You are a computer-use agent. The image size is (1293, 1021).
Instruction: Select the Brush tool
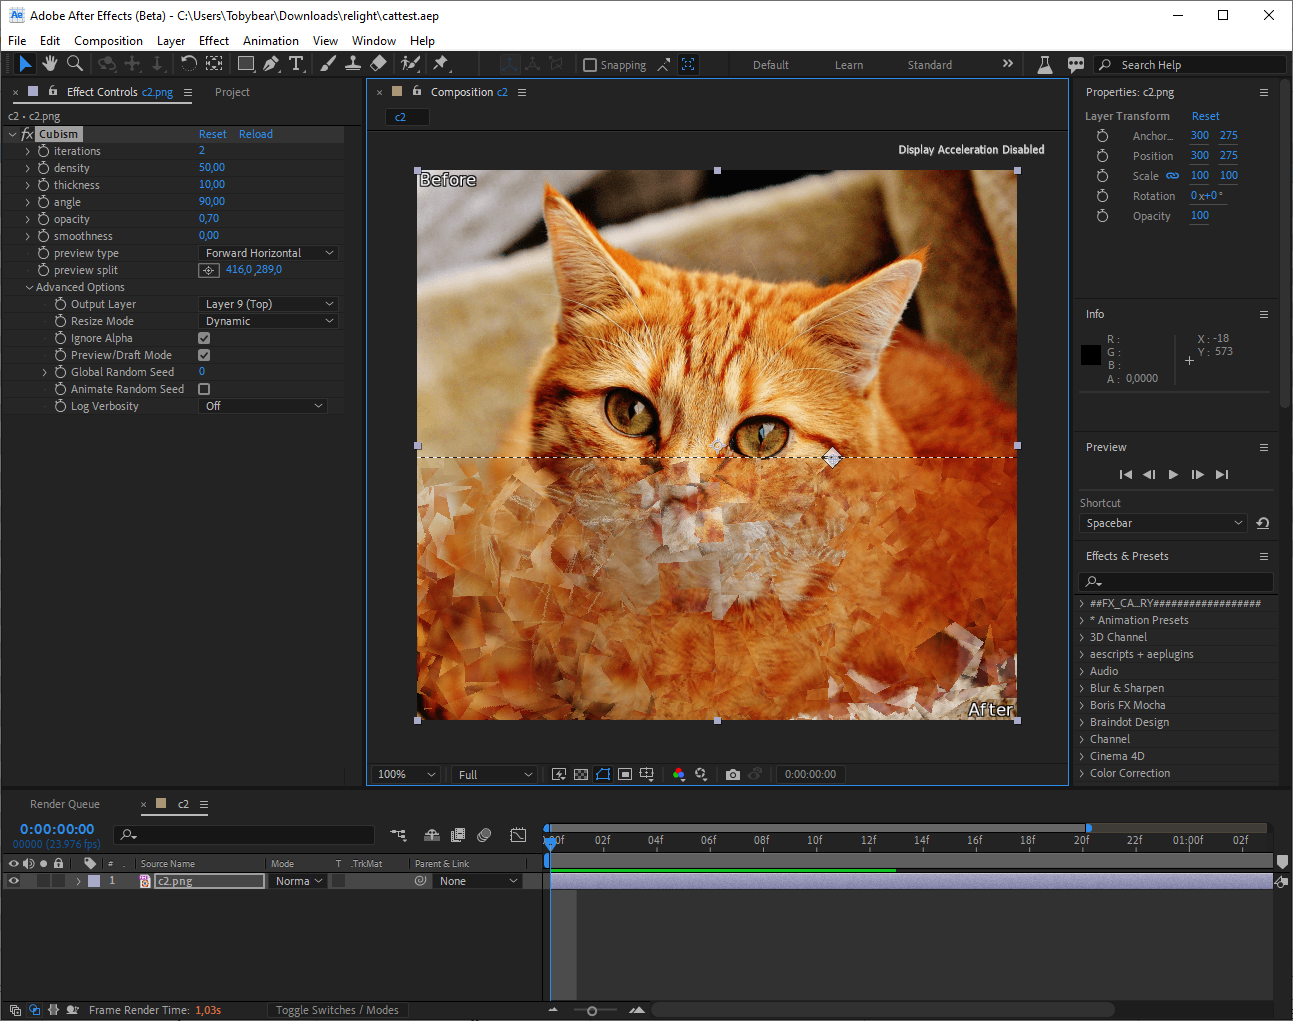[x=328, y=64]
